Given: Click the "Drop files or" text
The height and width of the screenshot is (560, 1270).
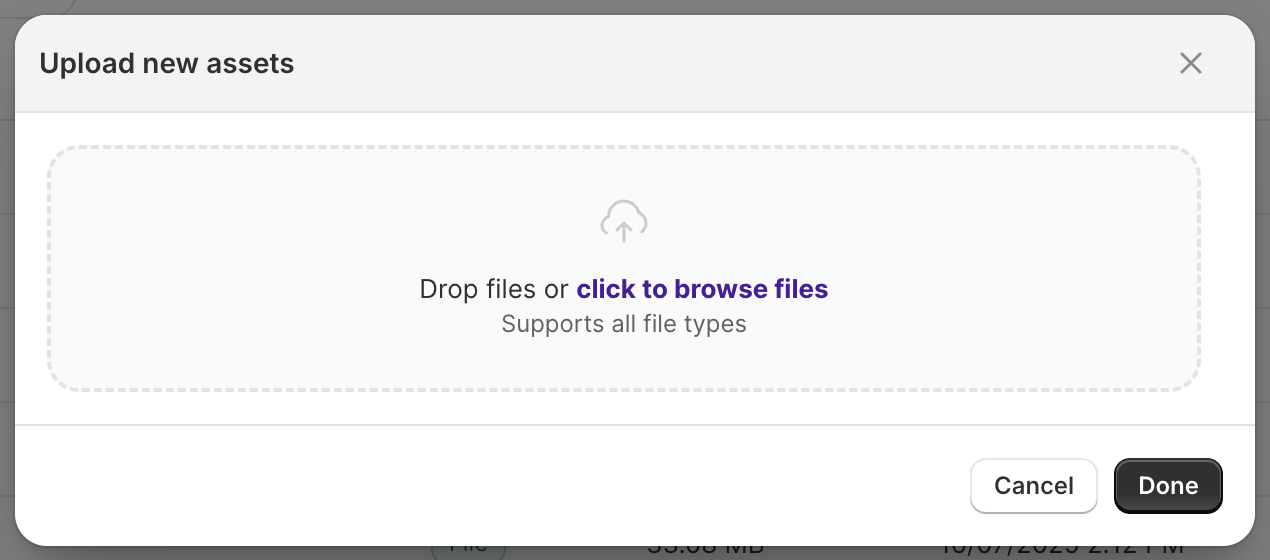Looking at the screenshot, I should (494, 290).
